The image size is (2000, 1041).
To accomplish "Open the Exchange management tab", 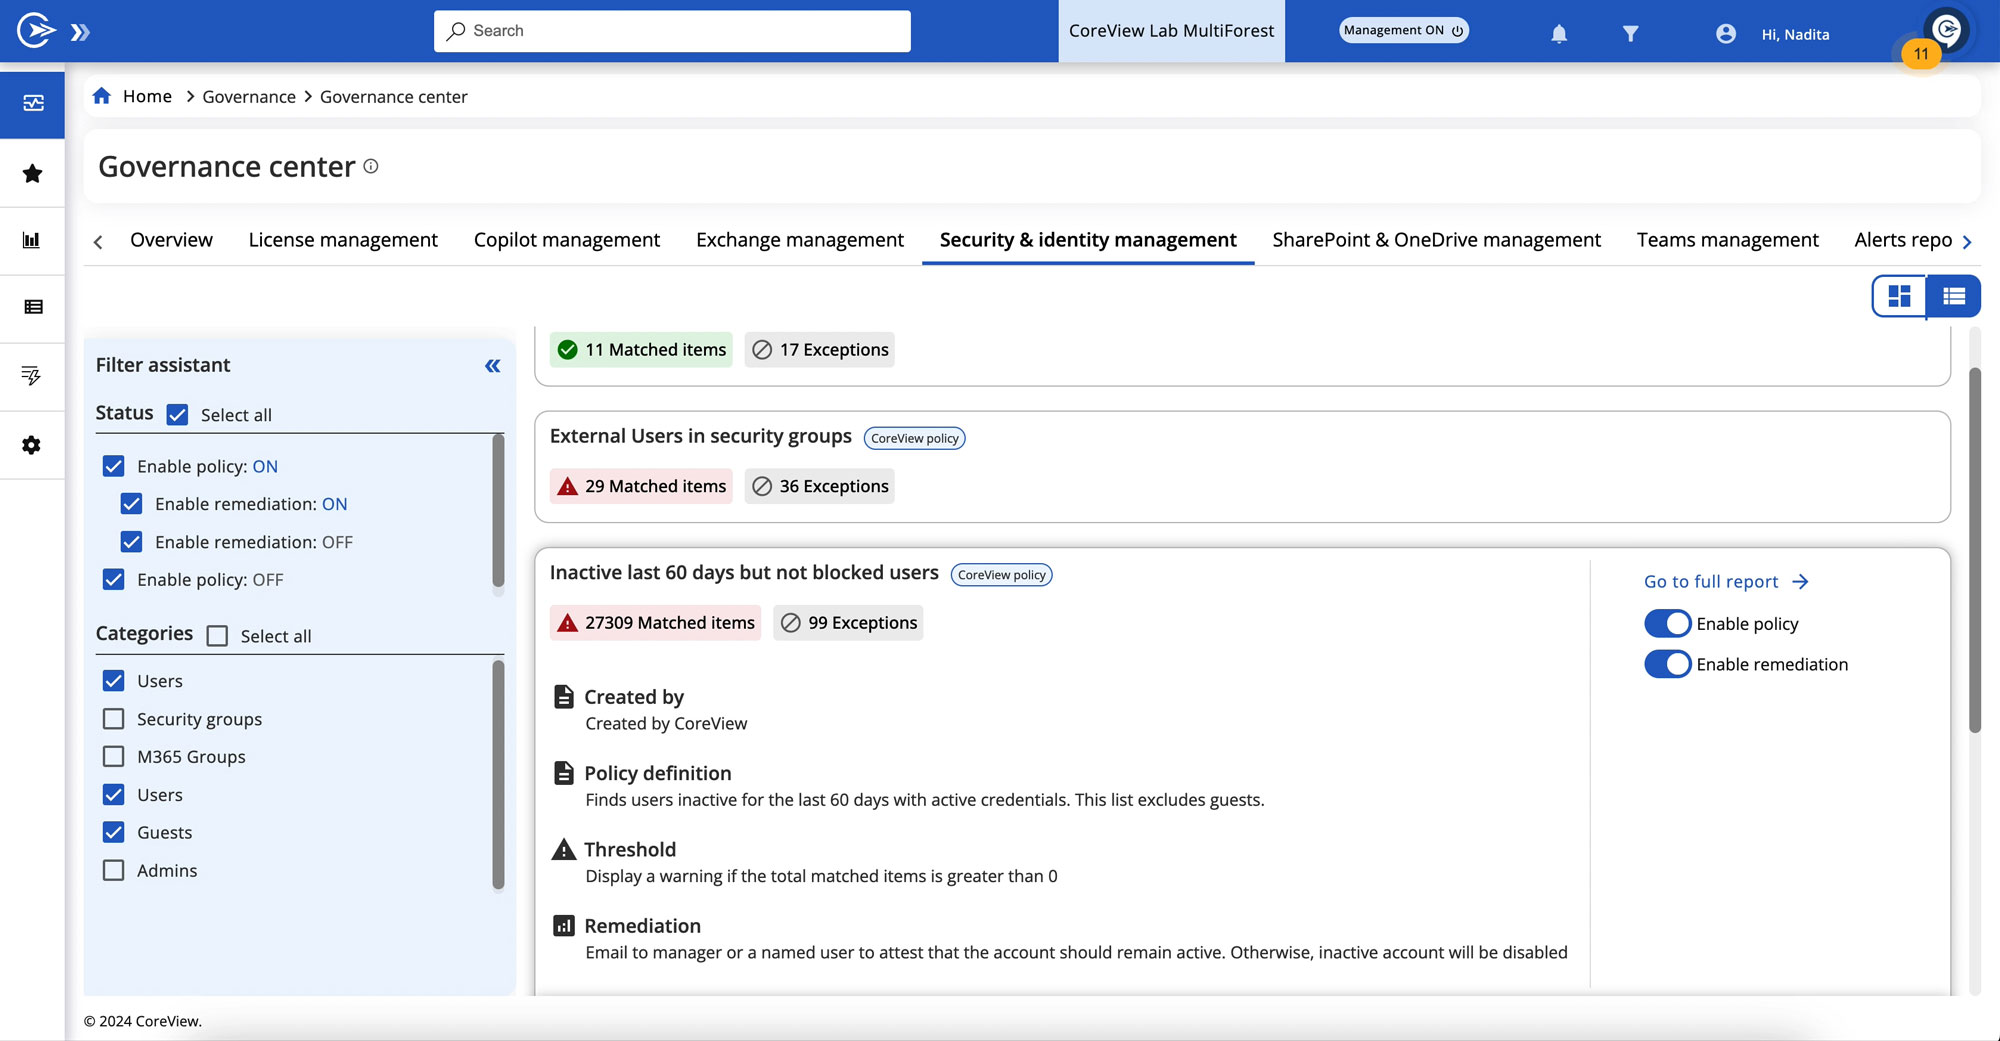I will click(799, 240).
